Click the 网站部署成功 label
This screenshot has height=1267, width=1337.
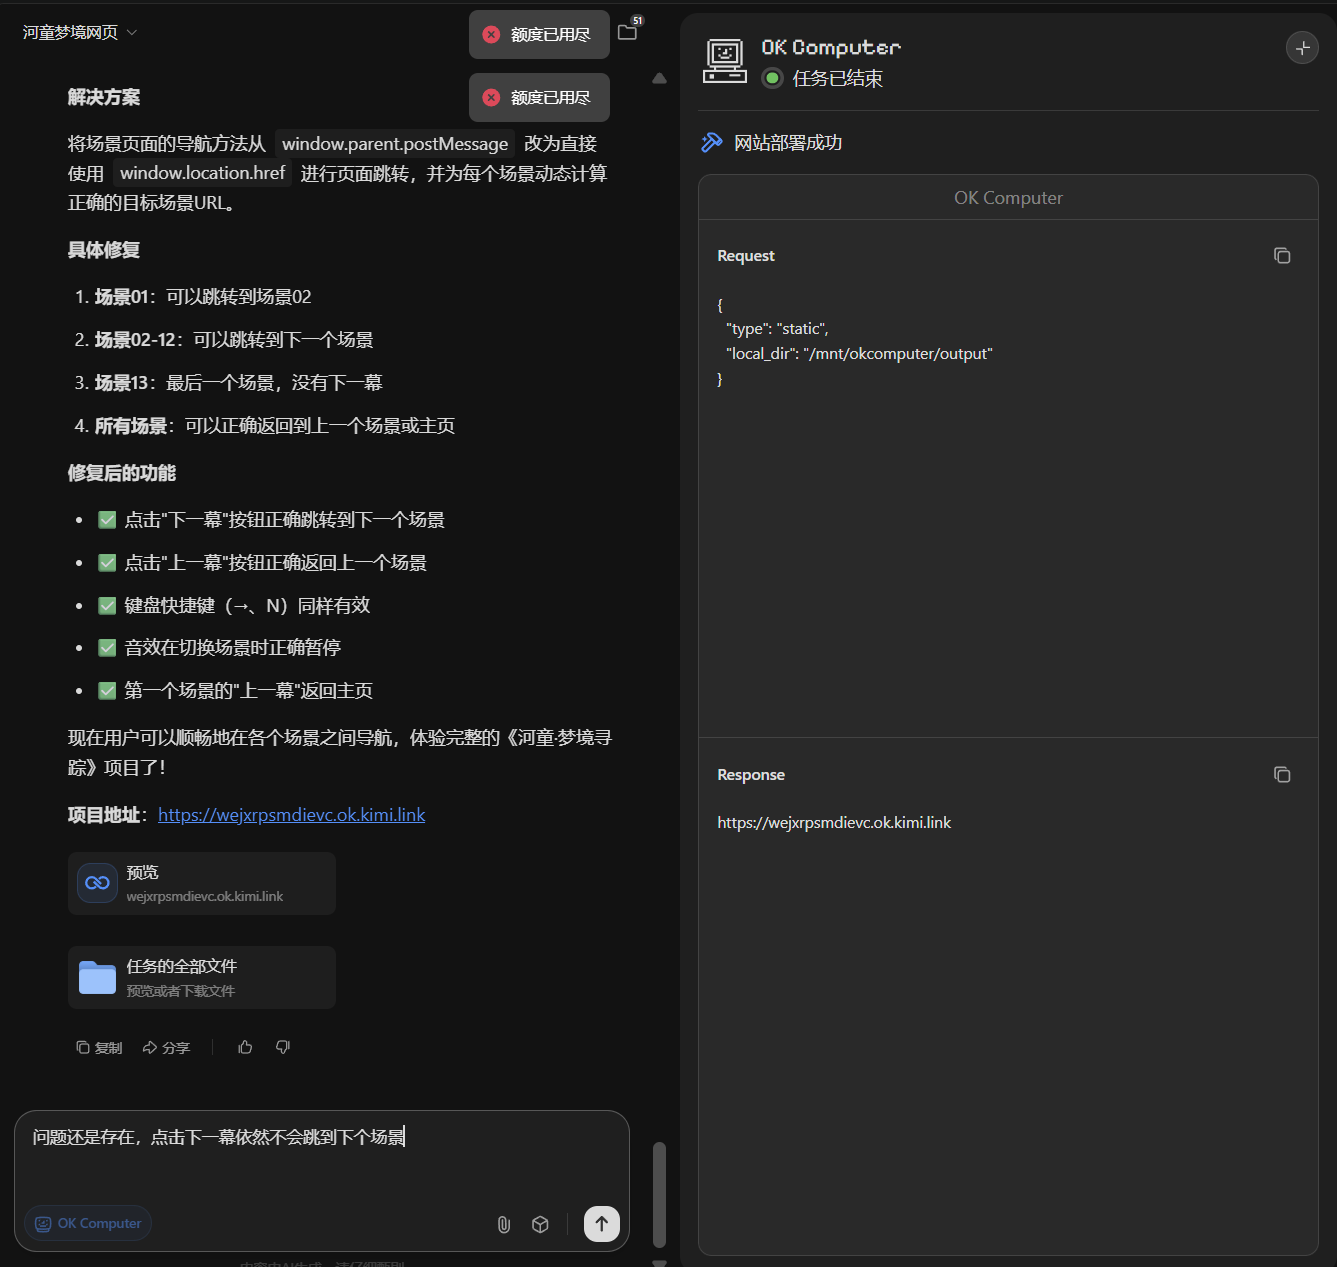(x=788, y=143)
